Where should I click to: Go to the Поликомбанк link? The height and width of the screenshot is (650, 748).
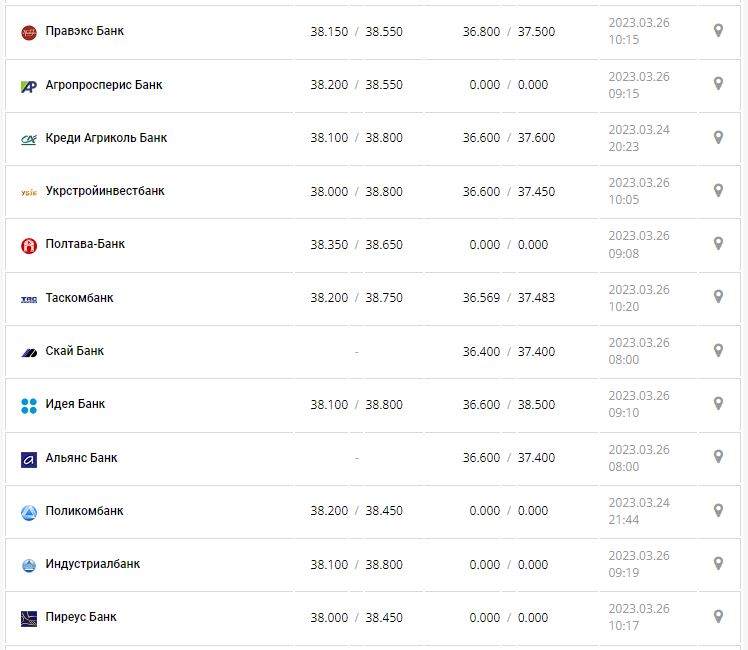[85, 511]
